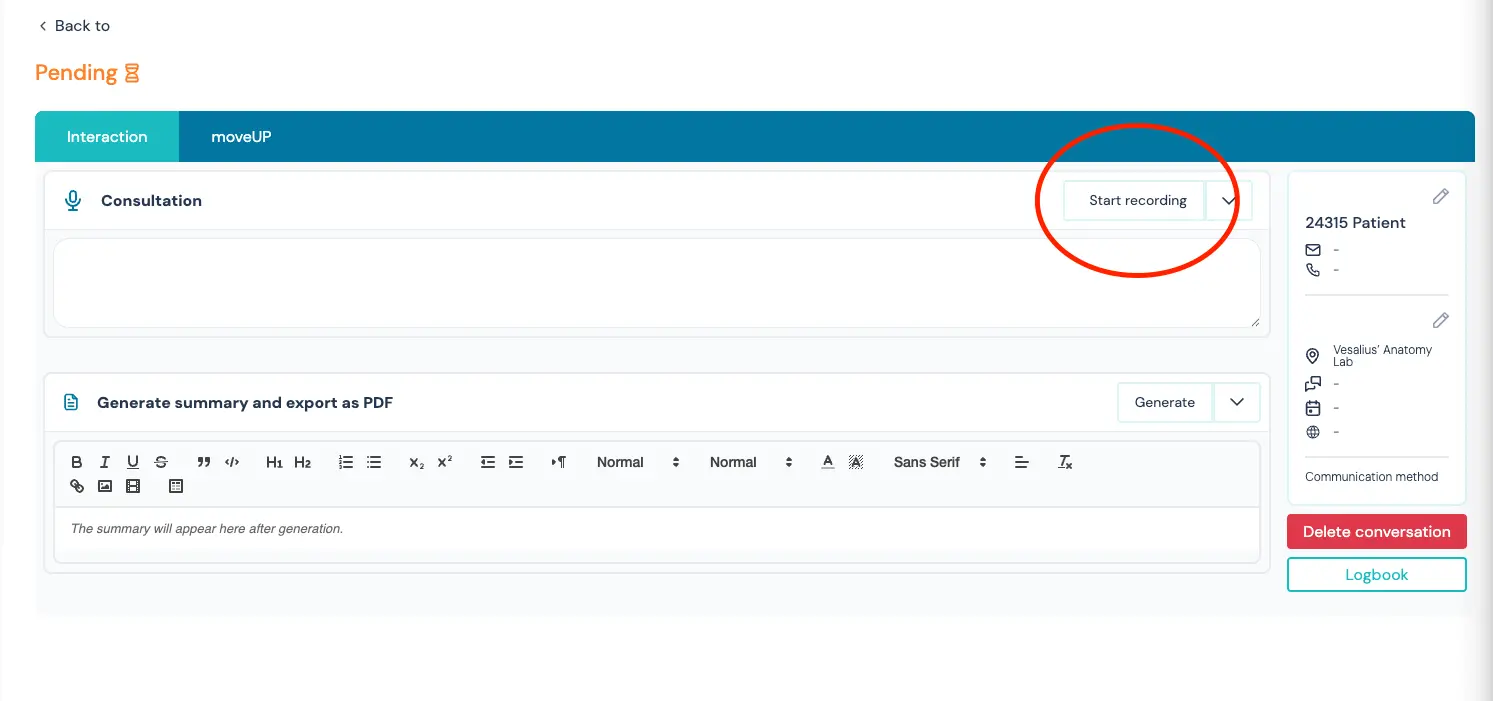
Task: Toggle bold formatting in summary editor
Action: click(x=77, y=462)
